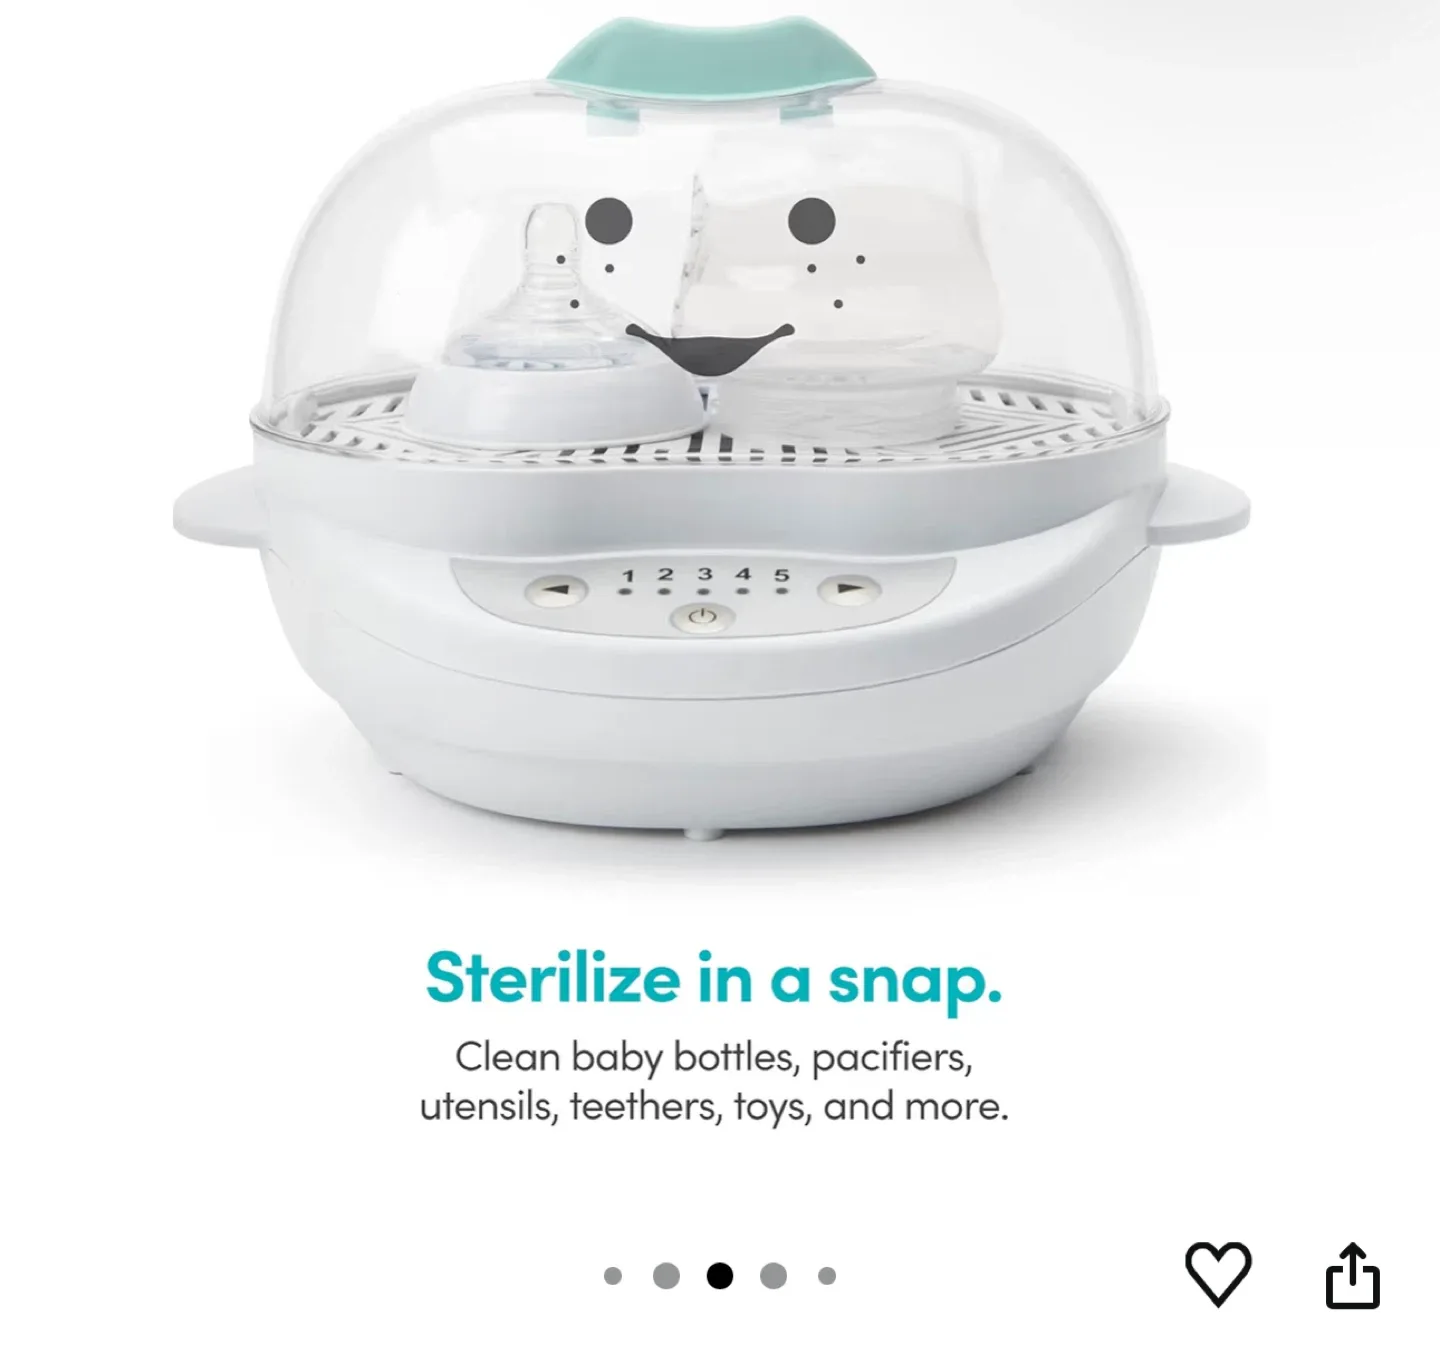This screenshot has width=1440, height=1363.
Task: Click the number 1 indicator on the control panel
Action: pos(627,577)
